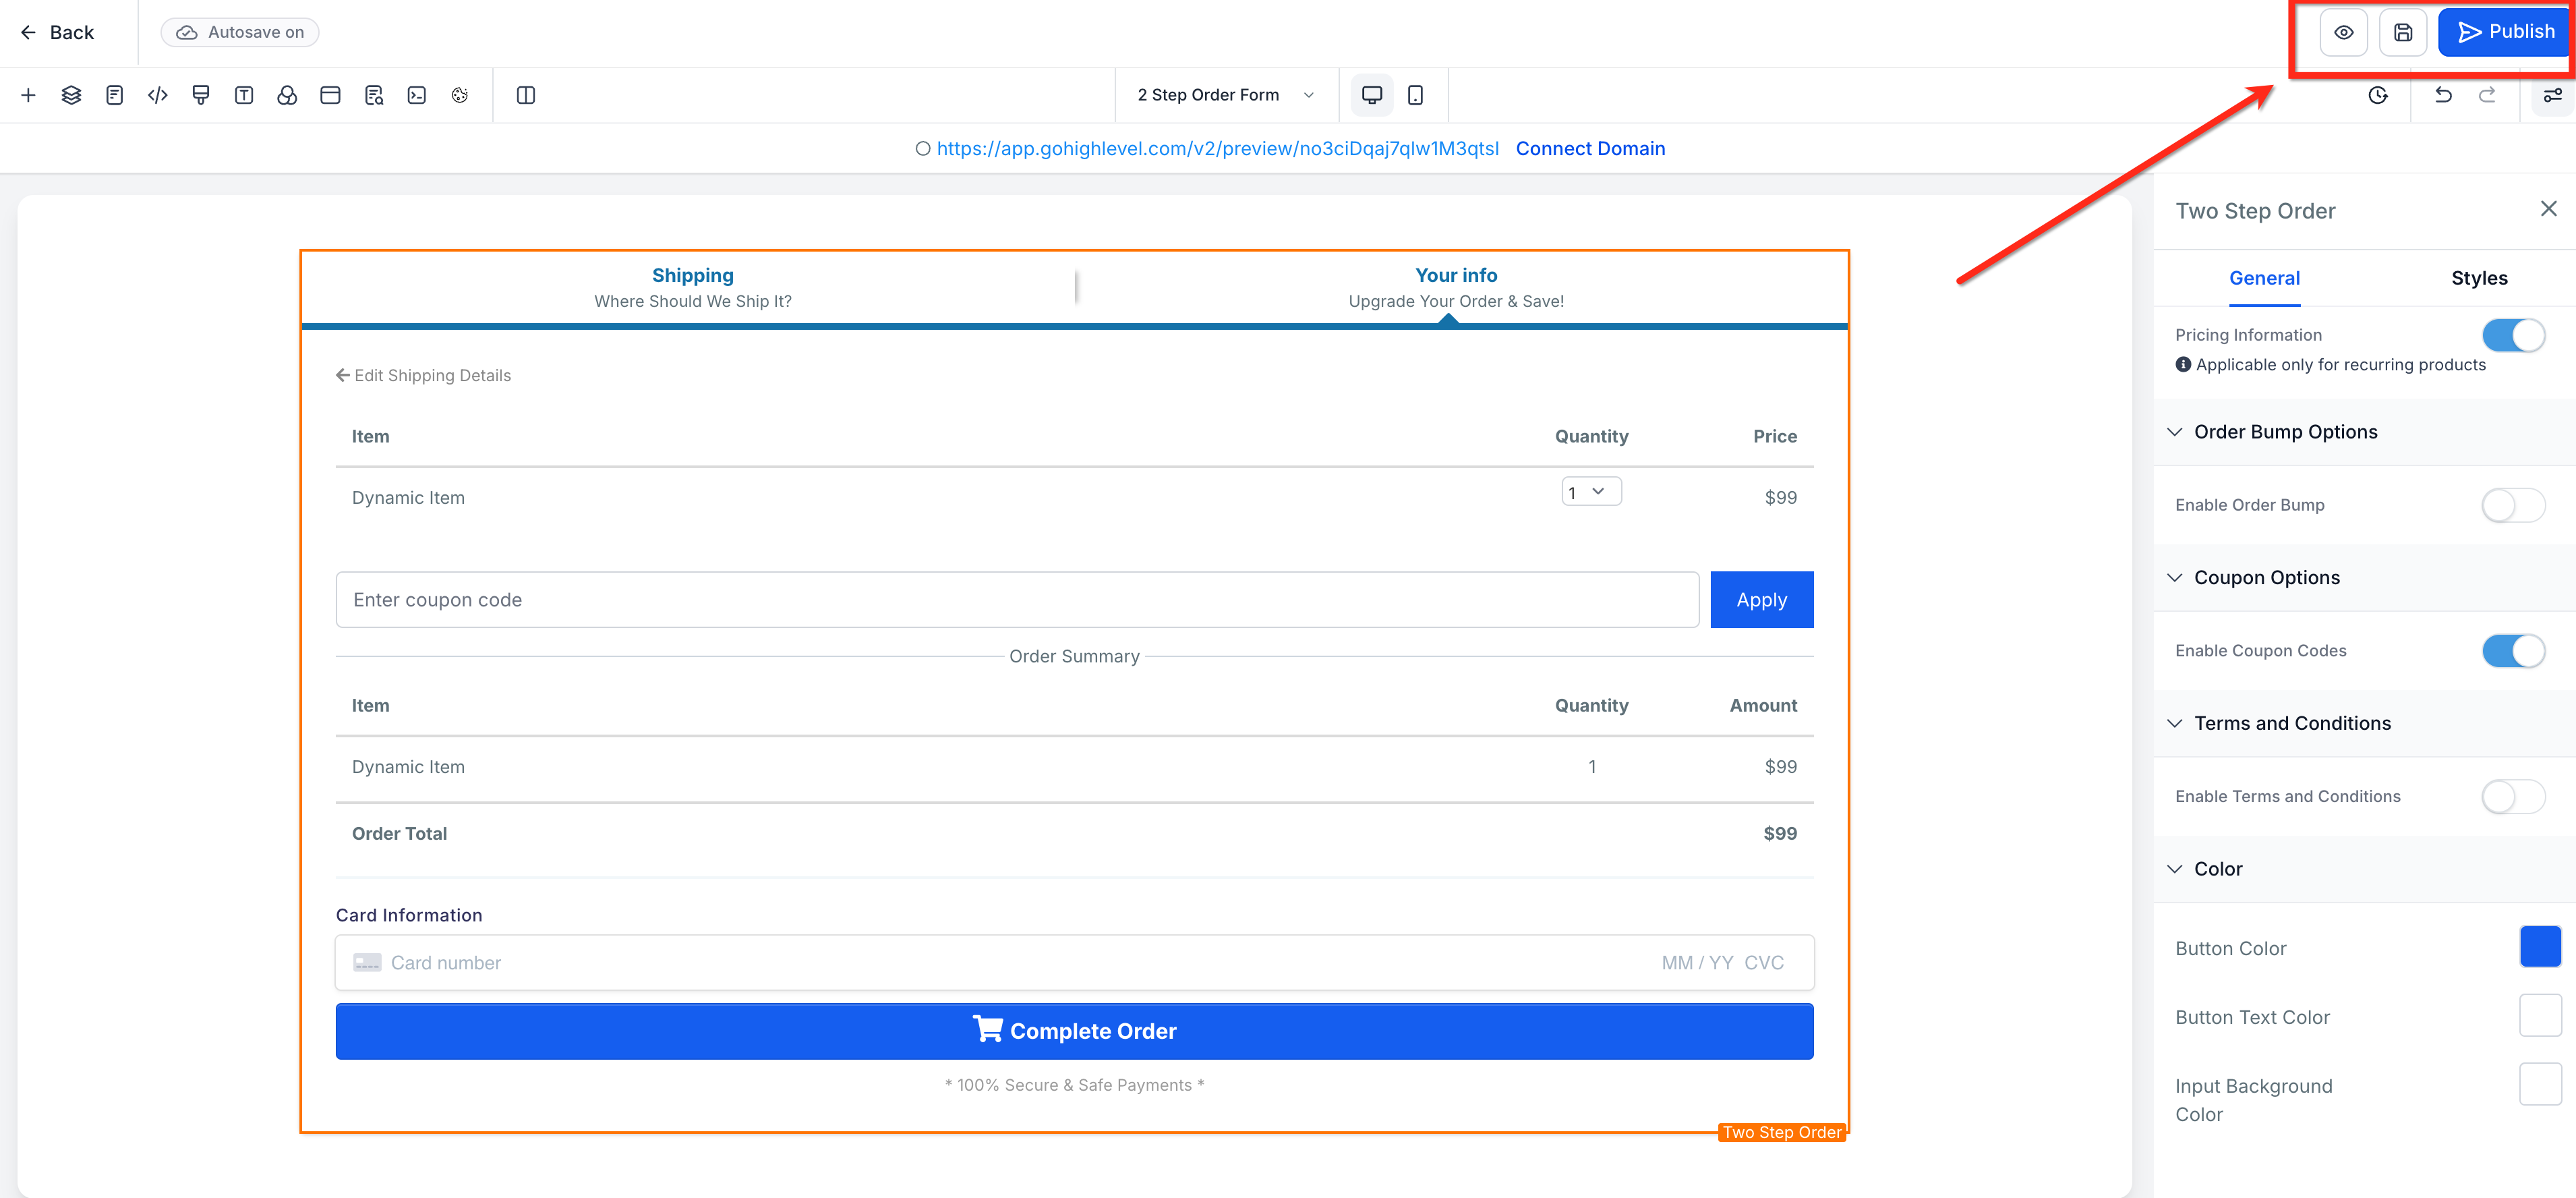Click the eye preview icon
The height and width of the screenshot is (1198, 2576).
pos(2343,32)
